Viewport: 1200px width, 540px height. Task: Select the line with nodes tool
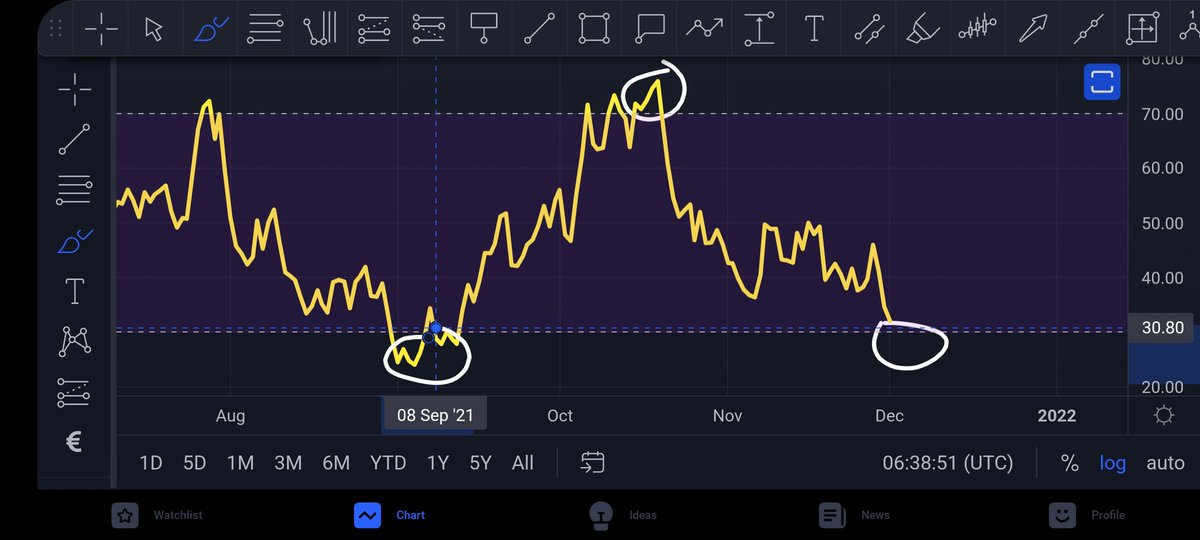[1088, 28]
